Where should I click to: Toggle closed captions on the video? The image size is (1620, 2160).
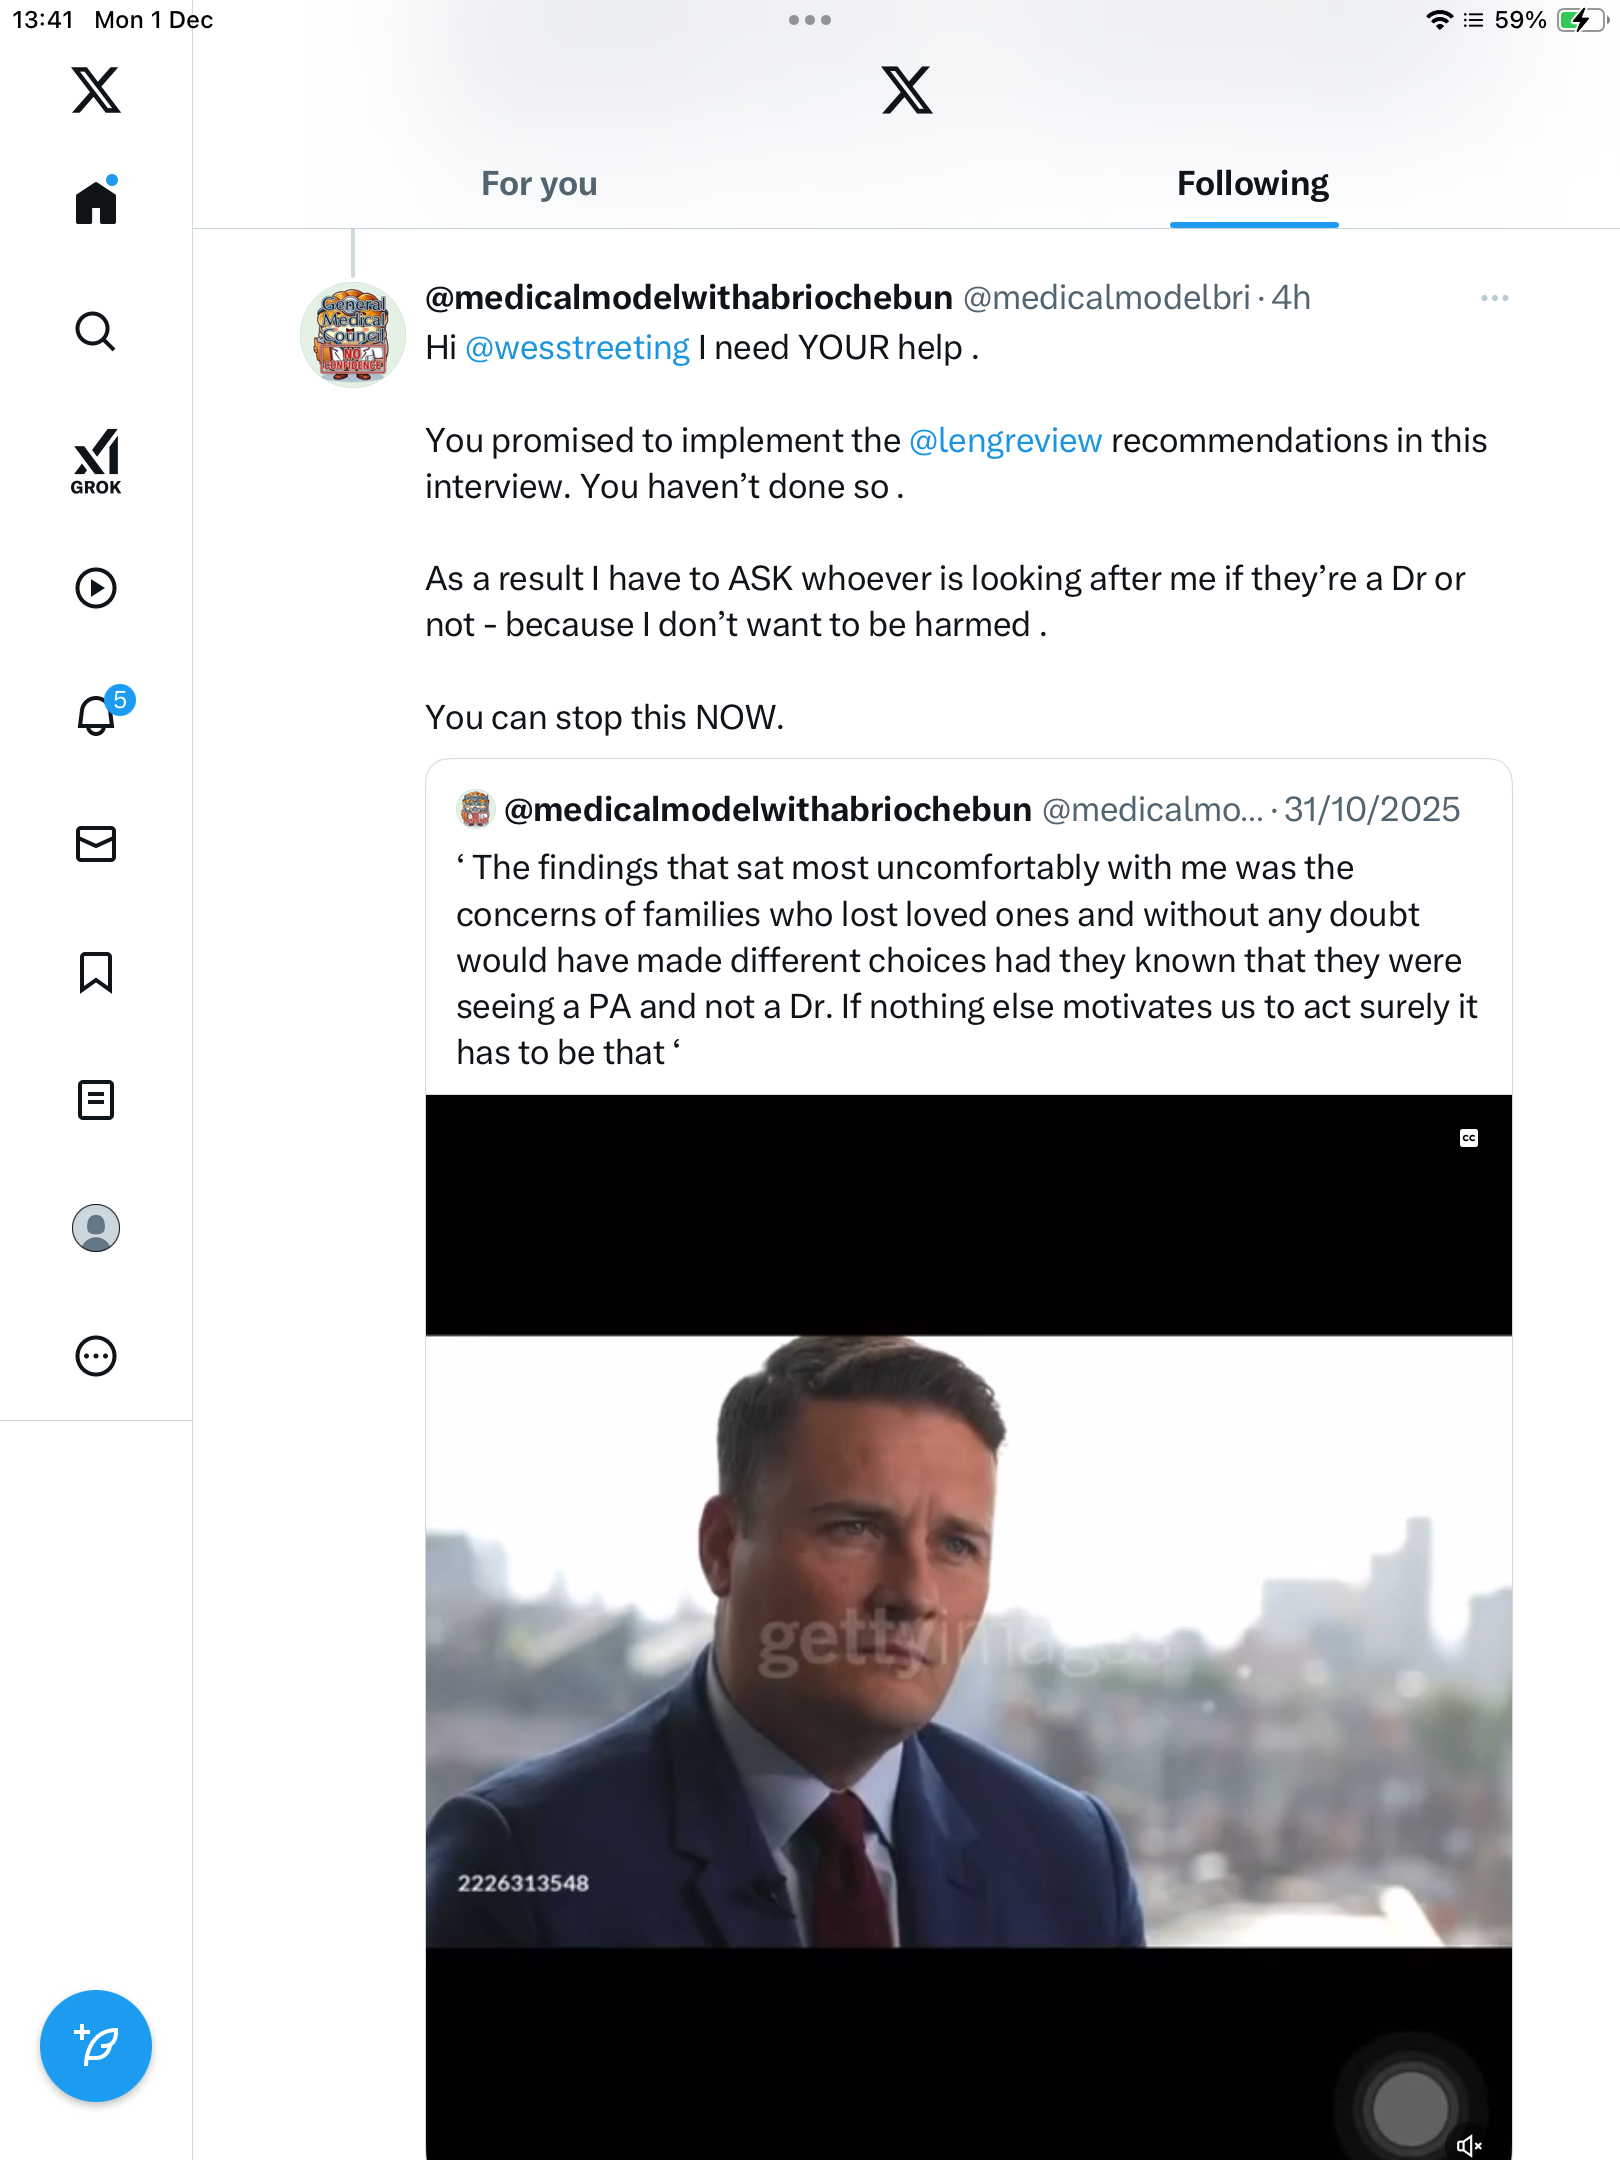point(1468,1138)
